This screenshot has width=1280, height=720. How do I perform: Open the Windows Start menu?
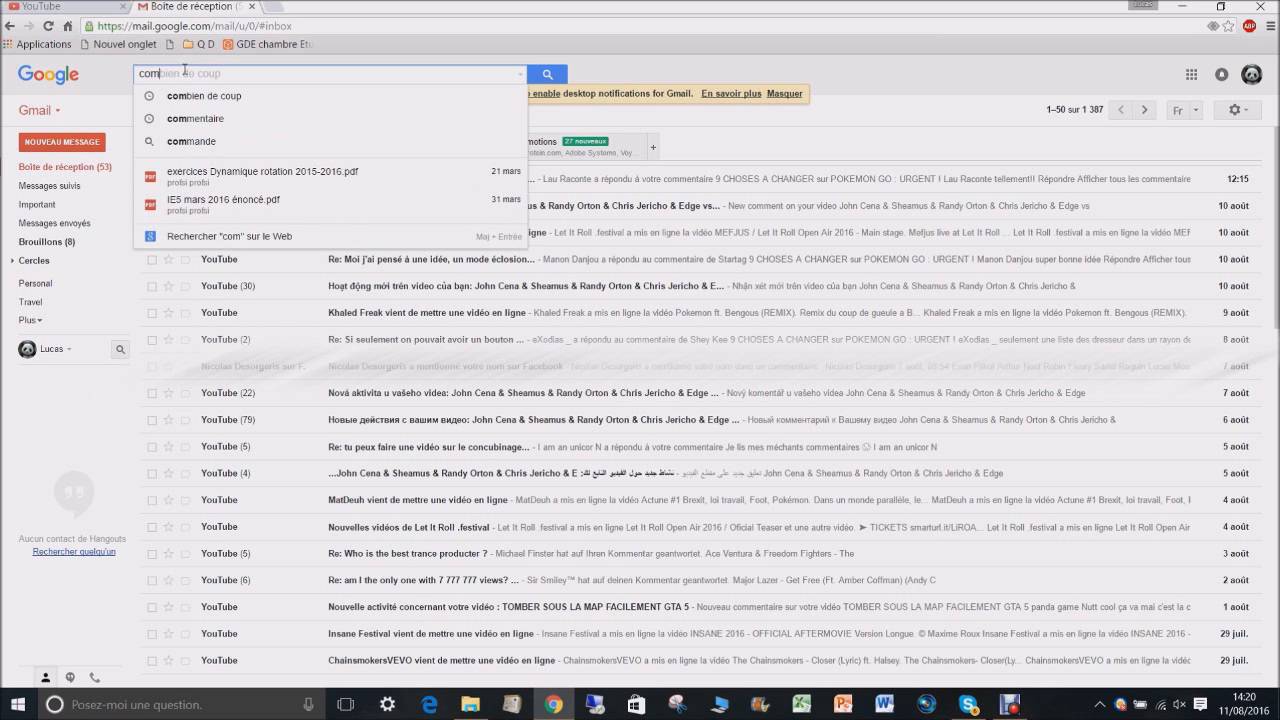[x=16, y=704]
